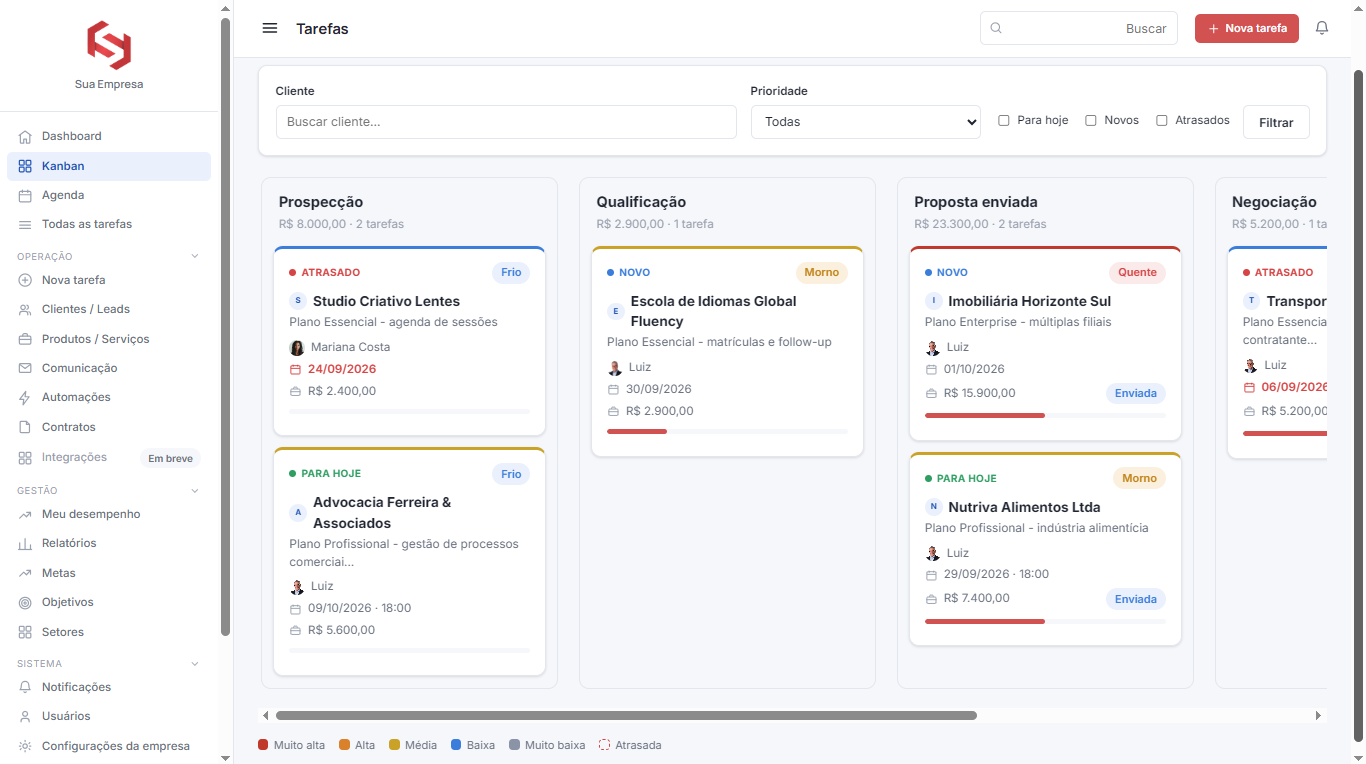Click the Sua Empresa logo
The height and width of the screenshot is (764, 1366).
click(109, 45)
